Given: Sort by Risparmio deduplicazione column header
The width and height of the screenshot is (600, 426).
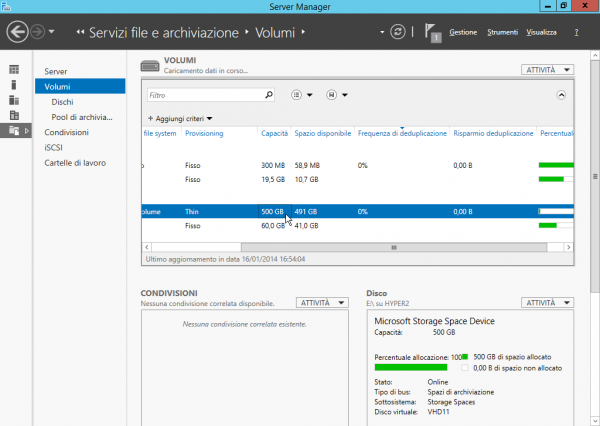Looking at the screenshot, I should click(x=493, y=133).
